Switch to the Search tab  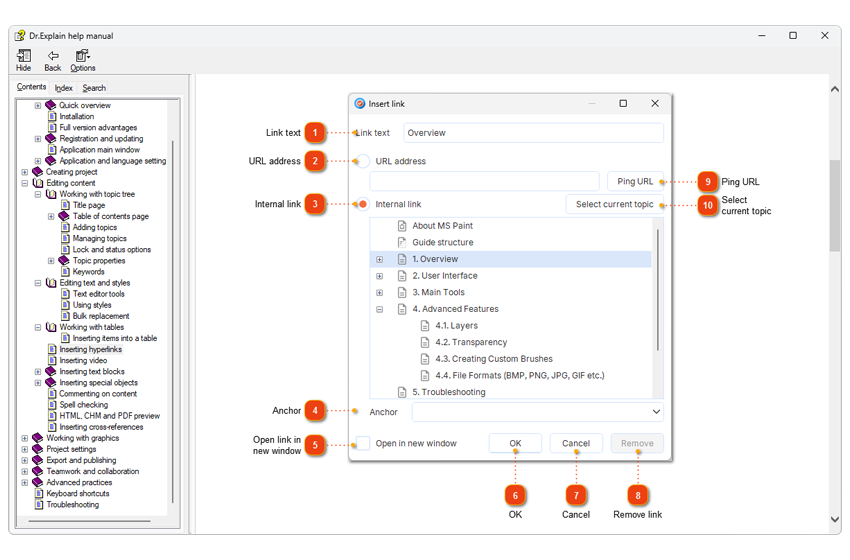(x=94, y=88)
